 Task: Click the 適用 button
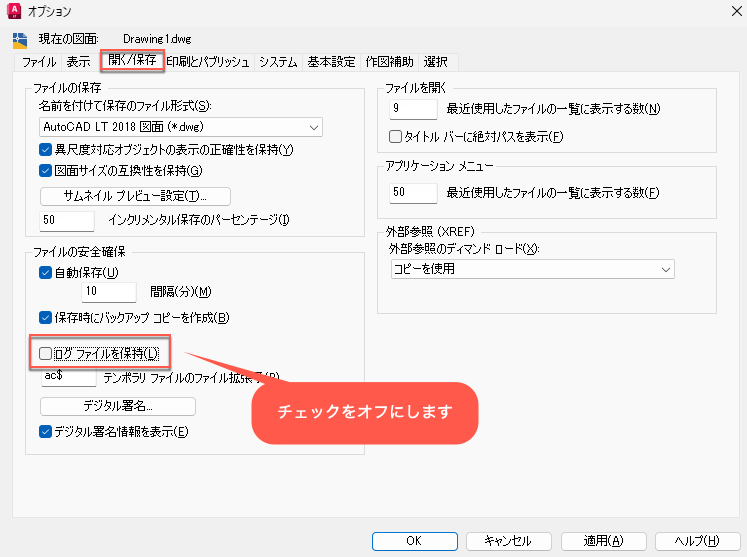(603, 541)
